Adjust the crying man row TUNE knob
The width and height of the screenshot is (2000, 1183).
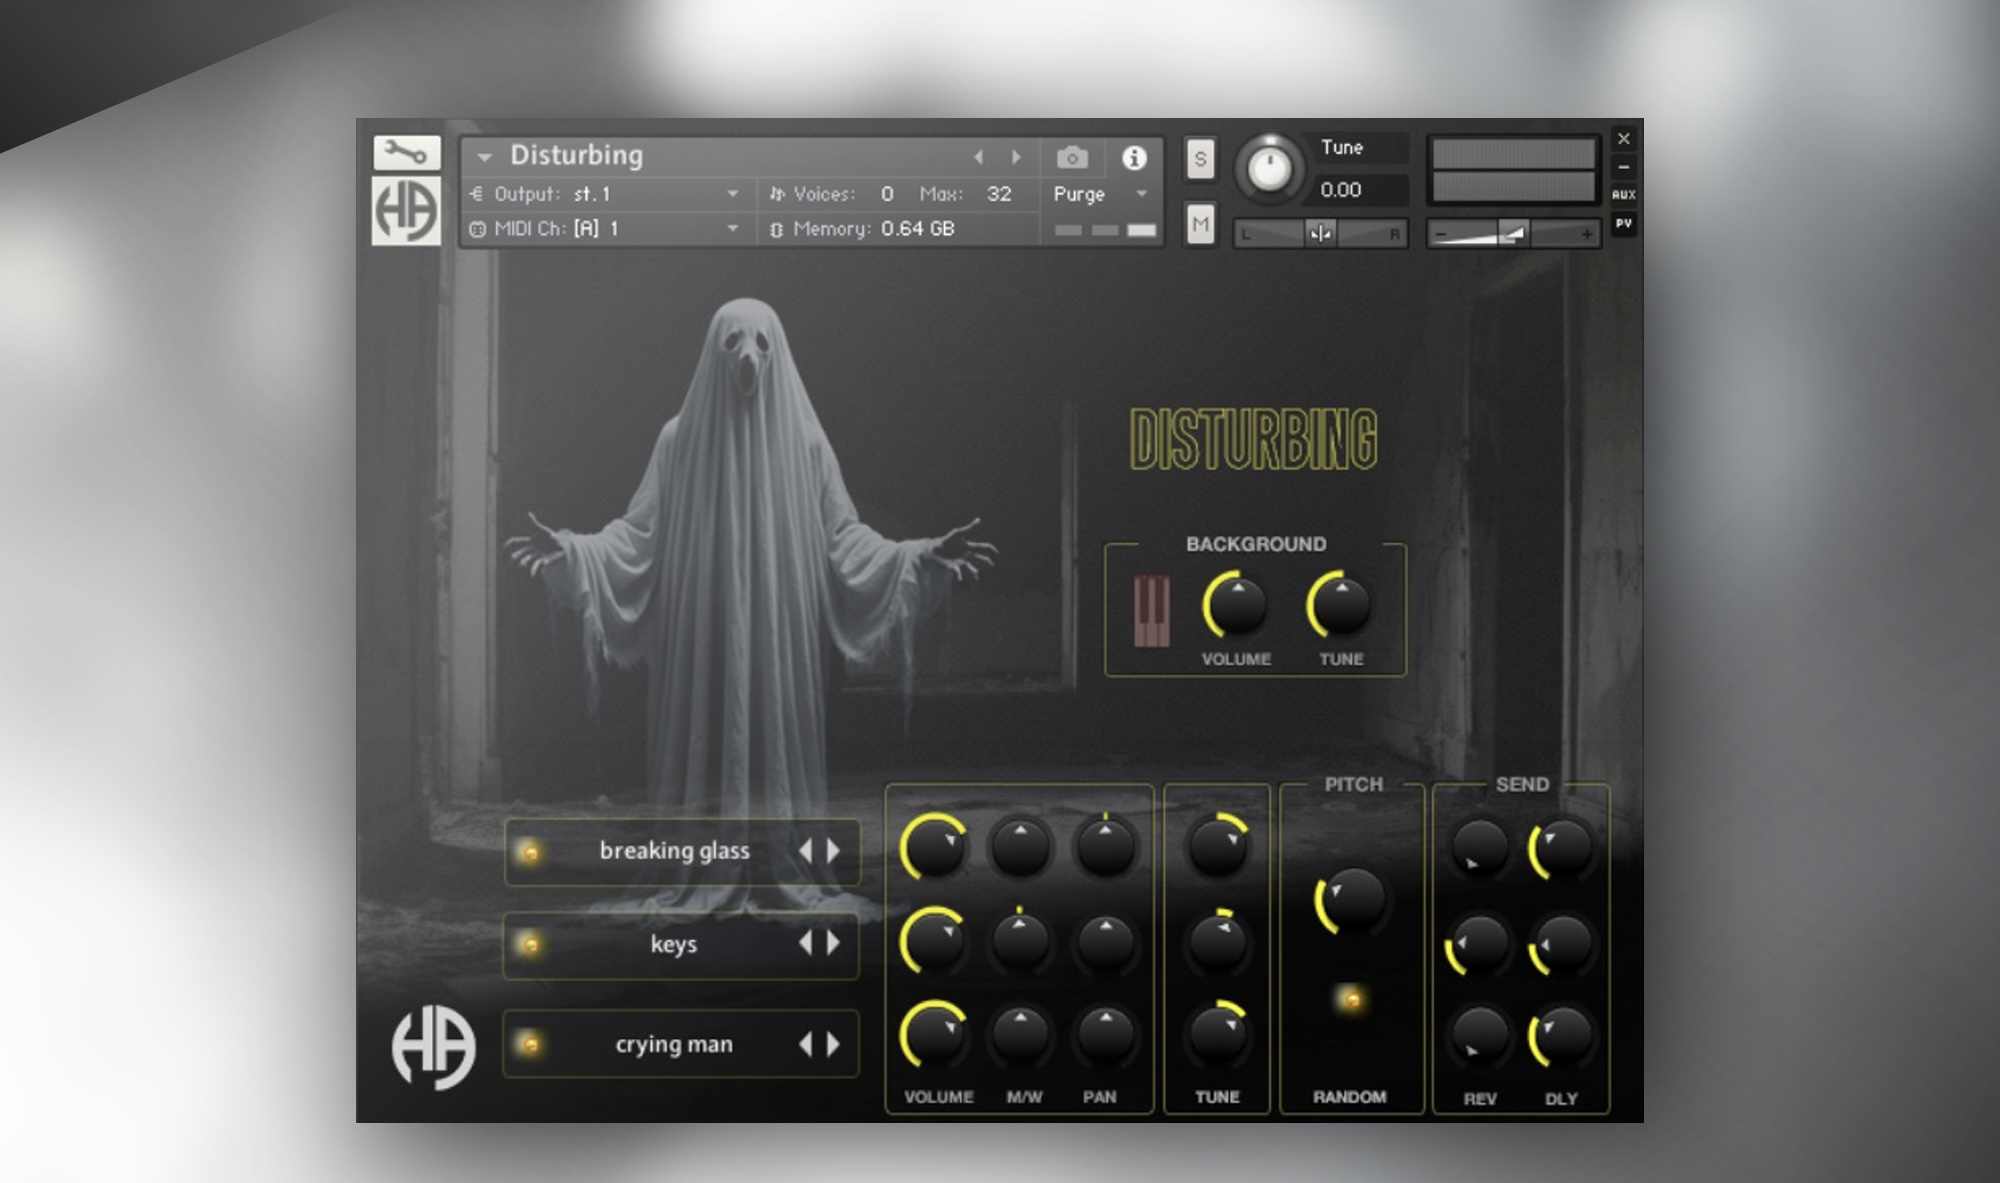[1217, 1033]
